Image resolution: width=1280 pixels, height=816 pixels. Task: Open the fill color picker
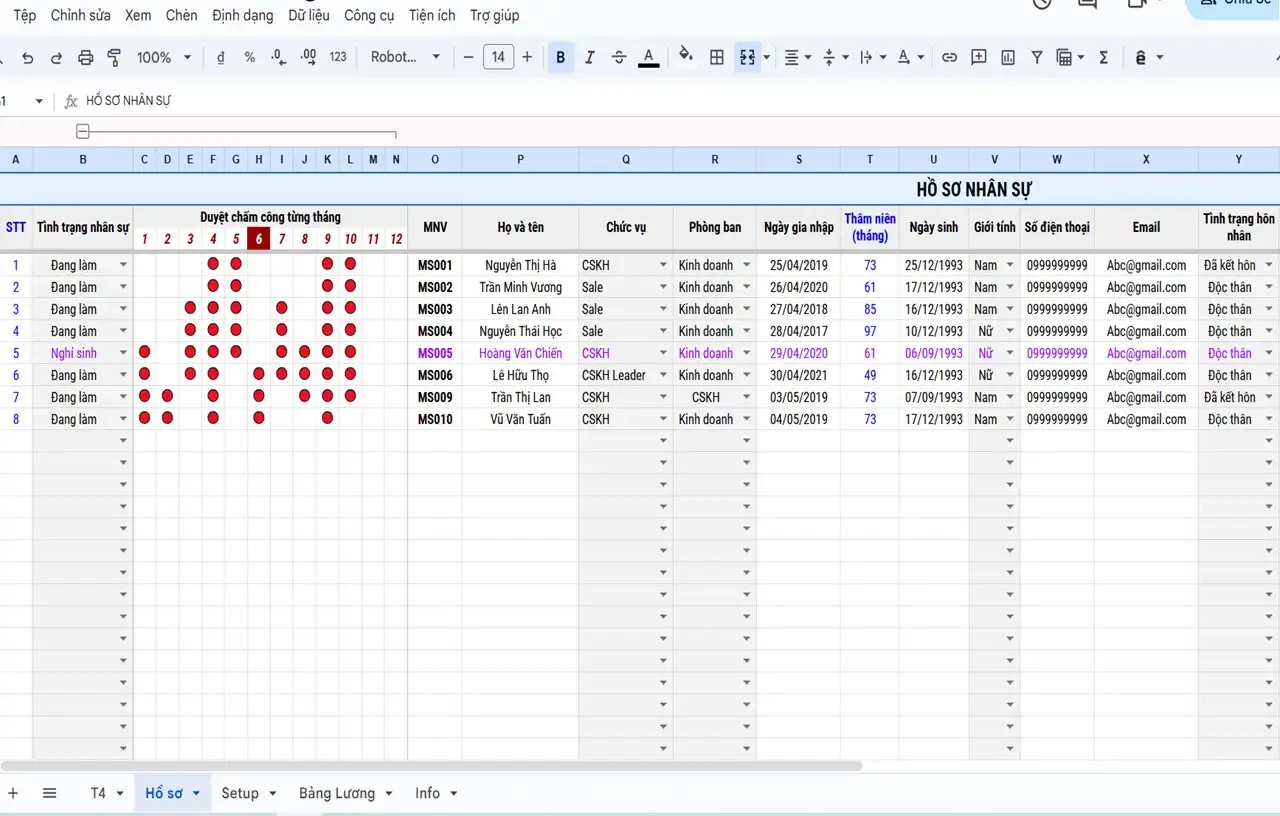(685, 56)
